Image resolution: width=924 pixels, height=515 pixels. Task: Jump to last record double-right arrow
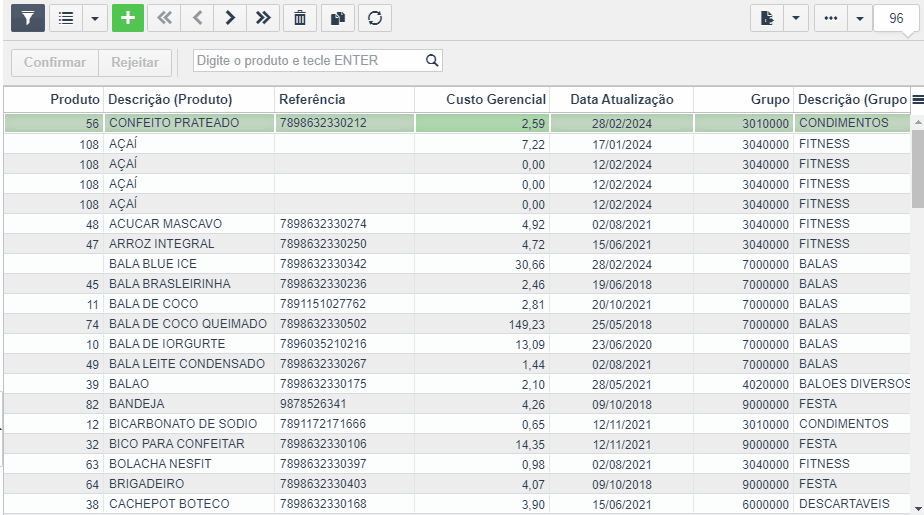pyautogui.click(x=263, y=18)
